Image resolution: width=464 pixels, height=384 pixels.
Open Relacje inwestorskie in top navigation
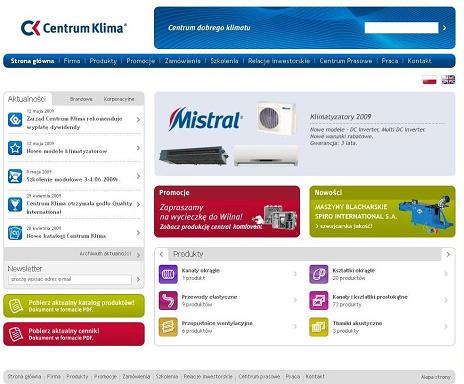tap(279, 61)
